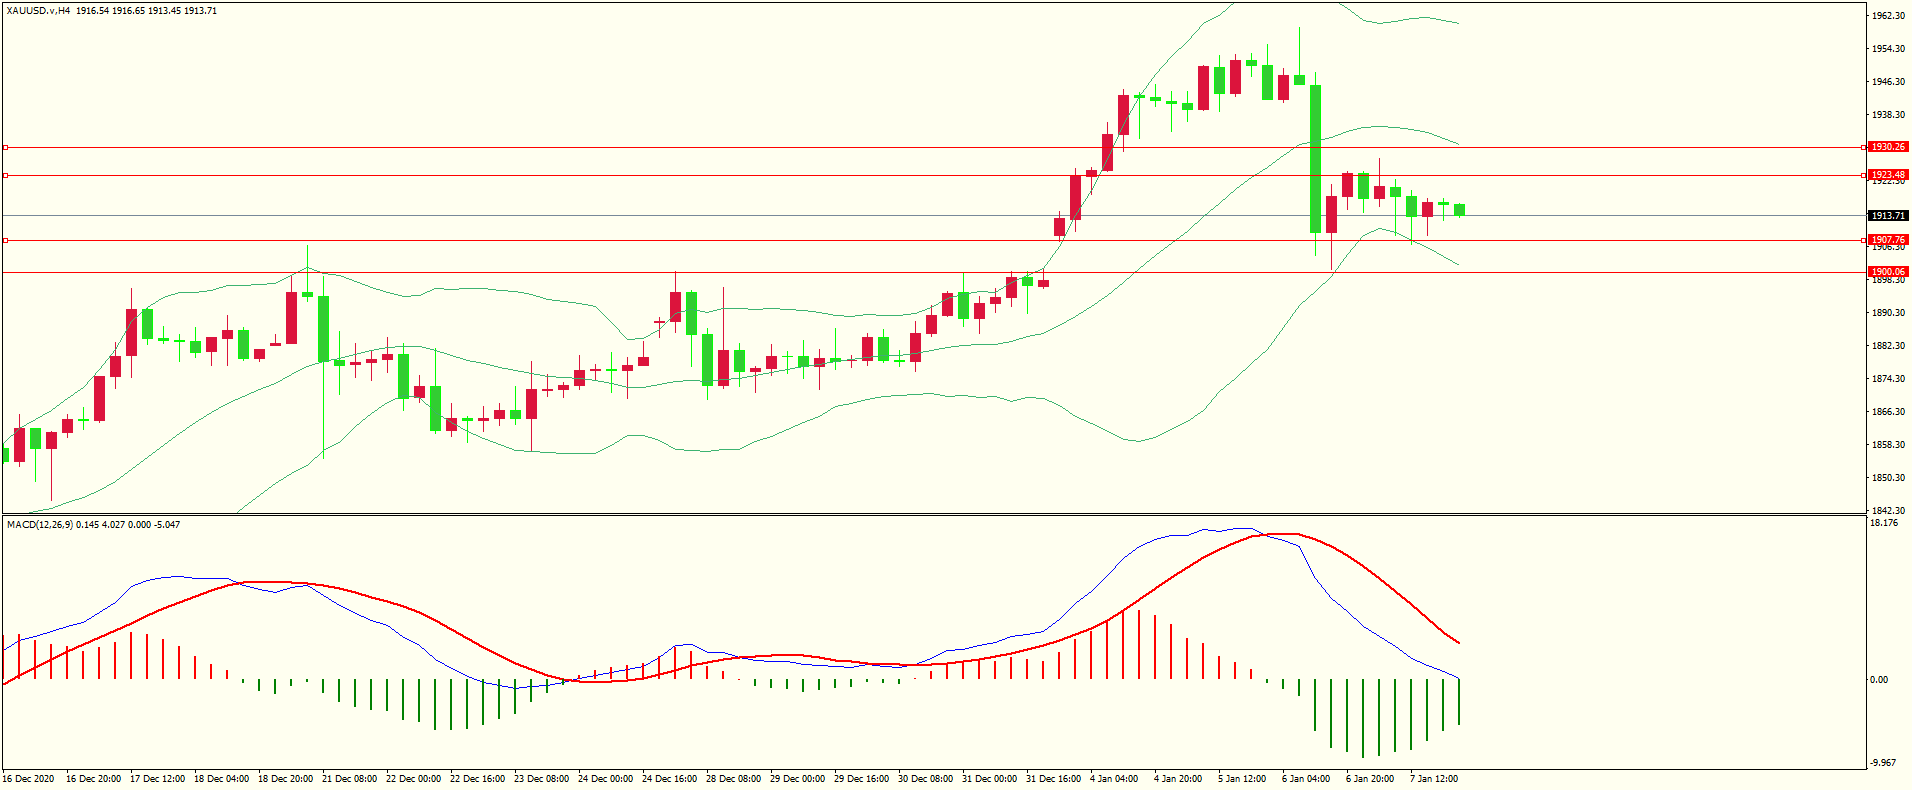1912x790 pixels.
Task: Select the red 1900.06 price tag
Action: (x=1888, y=272)
